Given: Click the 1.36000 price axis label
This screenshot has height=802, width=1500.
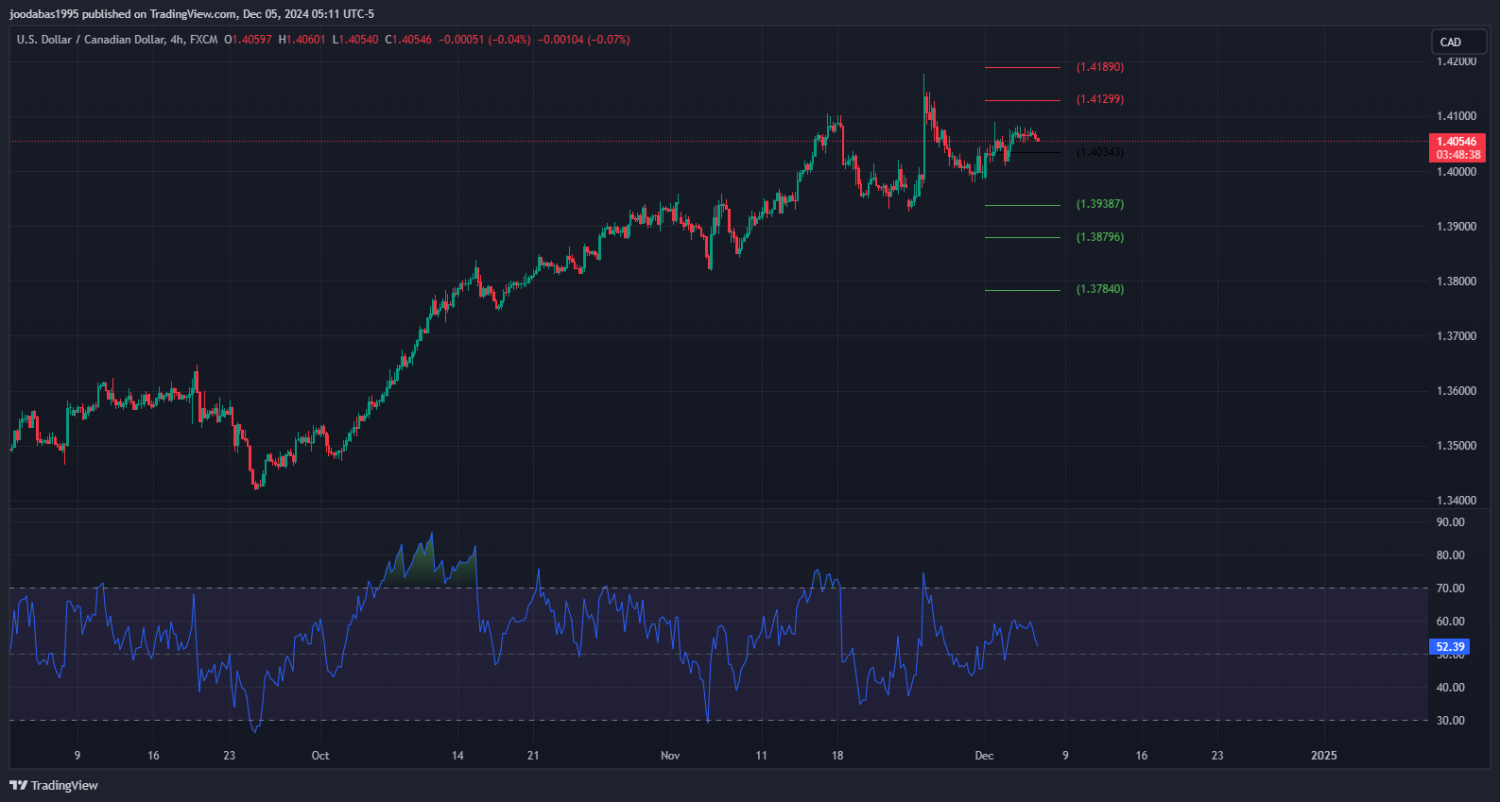Looking at the screenshot, I should pyautogui.click(x=1456, y=391).
